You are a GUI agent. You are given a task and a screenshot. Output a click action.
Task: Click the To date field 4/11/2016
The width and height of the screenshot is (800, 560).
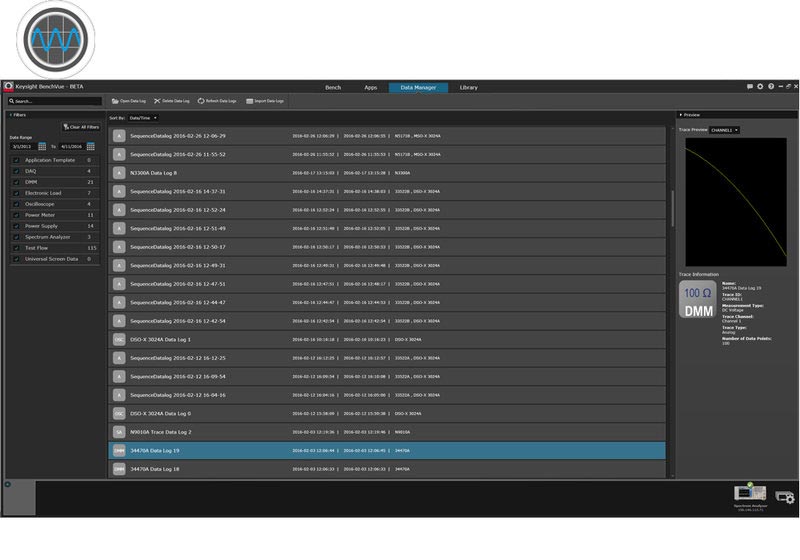(72, 146)
